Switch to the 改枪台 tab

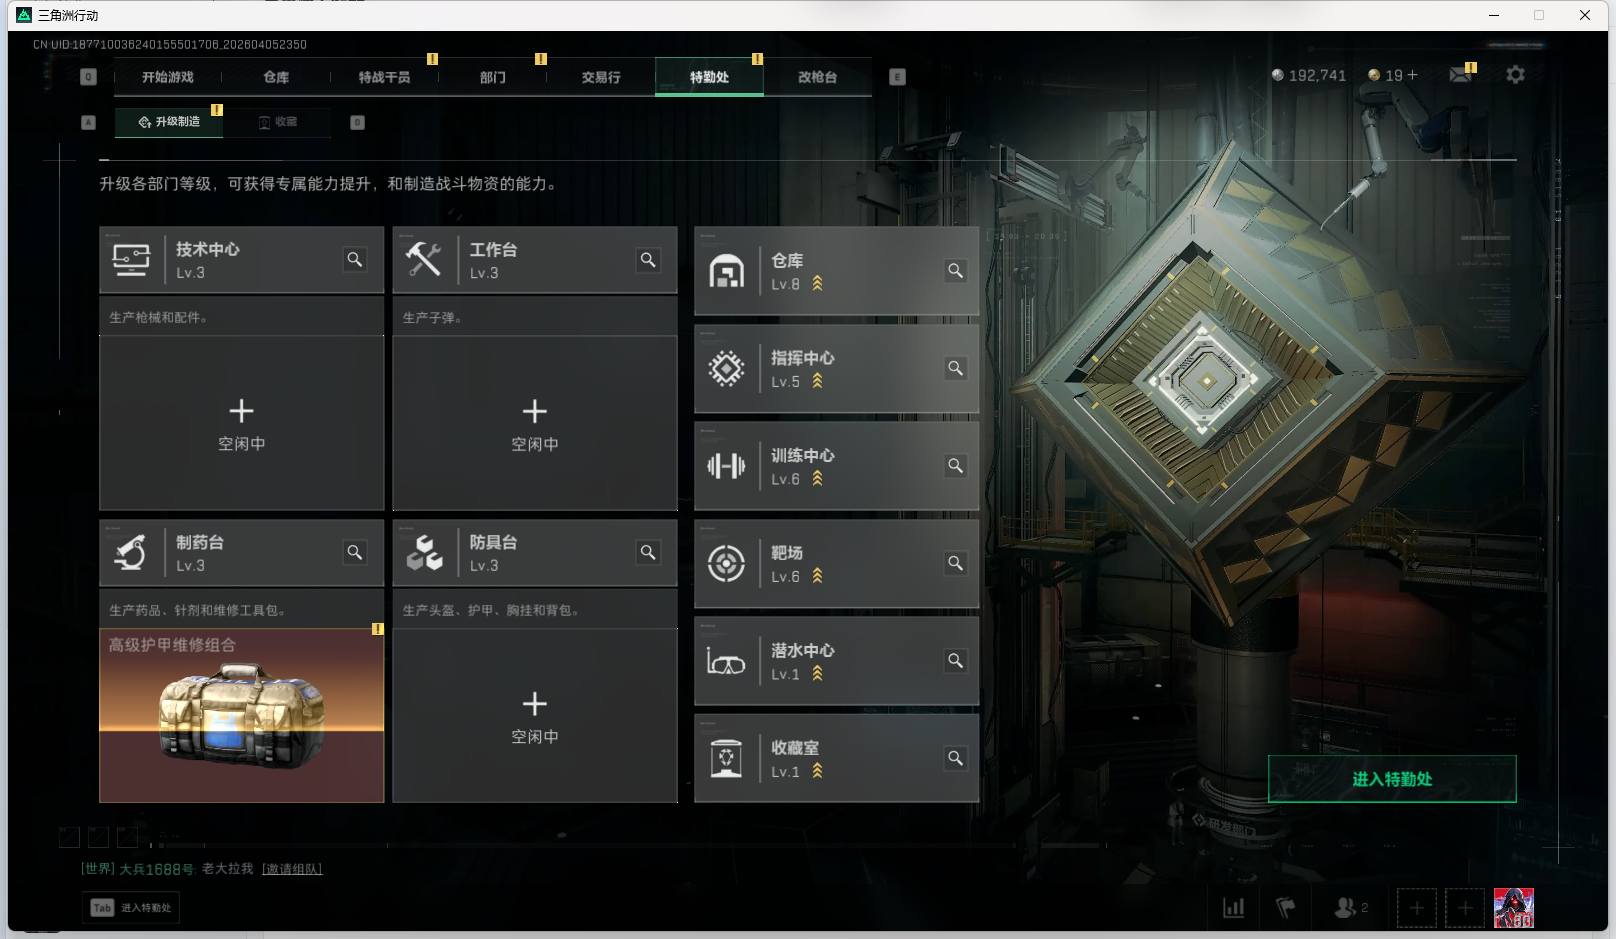click(817, 77)
